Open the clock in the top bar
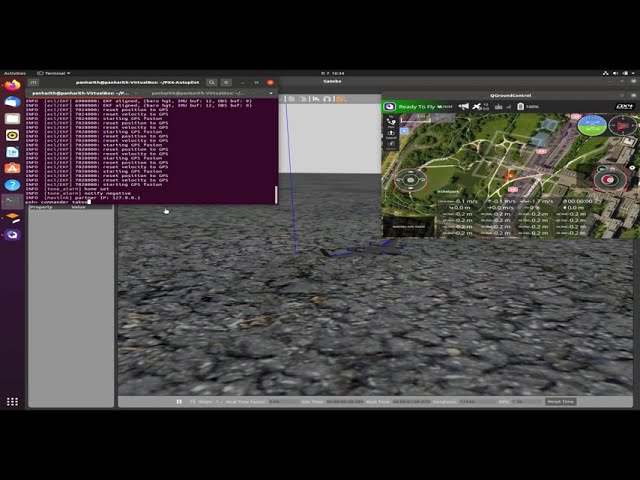This screenshot has width=640, height=480. pyautogui.click(x=333, y=73)
